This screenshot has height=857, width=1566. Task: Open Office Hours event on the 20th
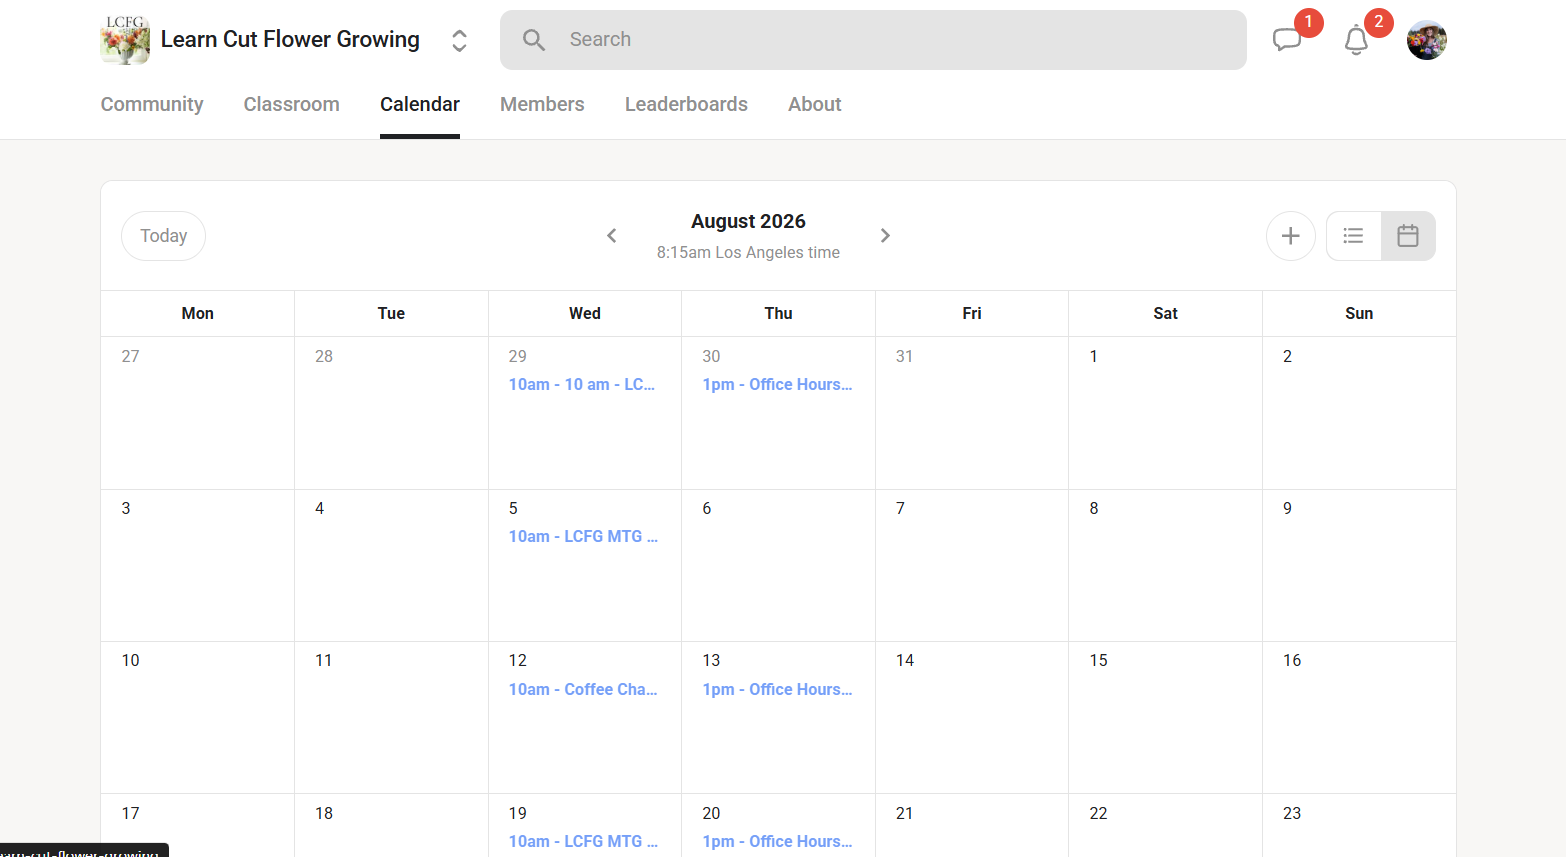pos(777,842)
